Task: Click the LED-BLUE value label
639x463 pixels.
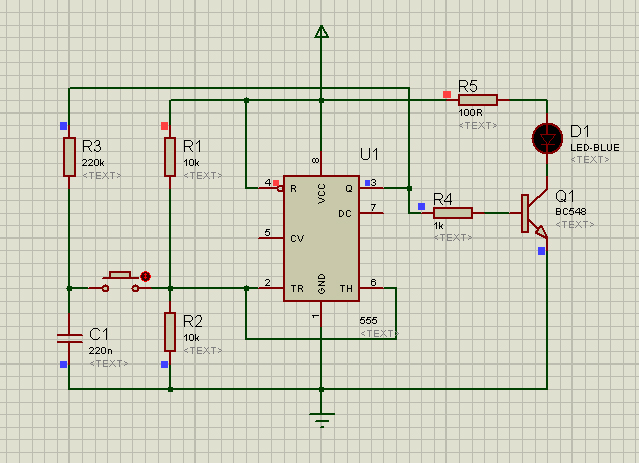Action: pyautogui.click(x=595, y=148)
